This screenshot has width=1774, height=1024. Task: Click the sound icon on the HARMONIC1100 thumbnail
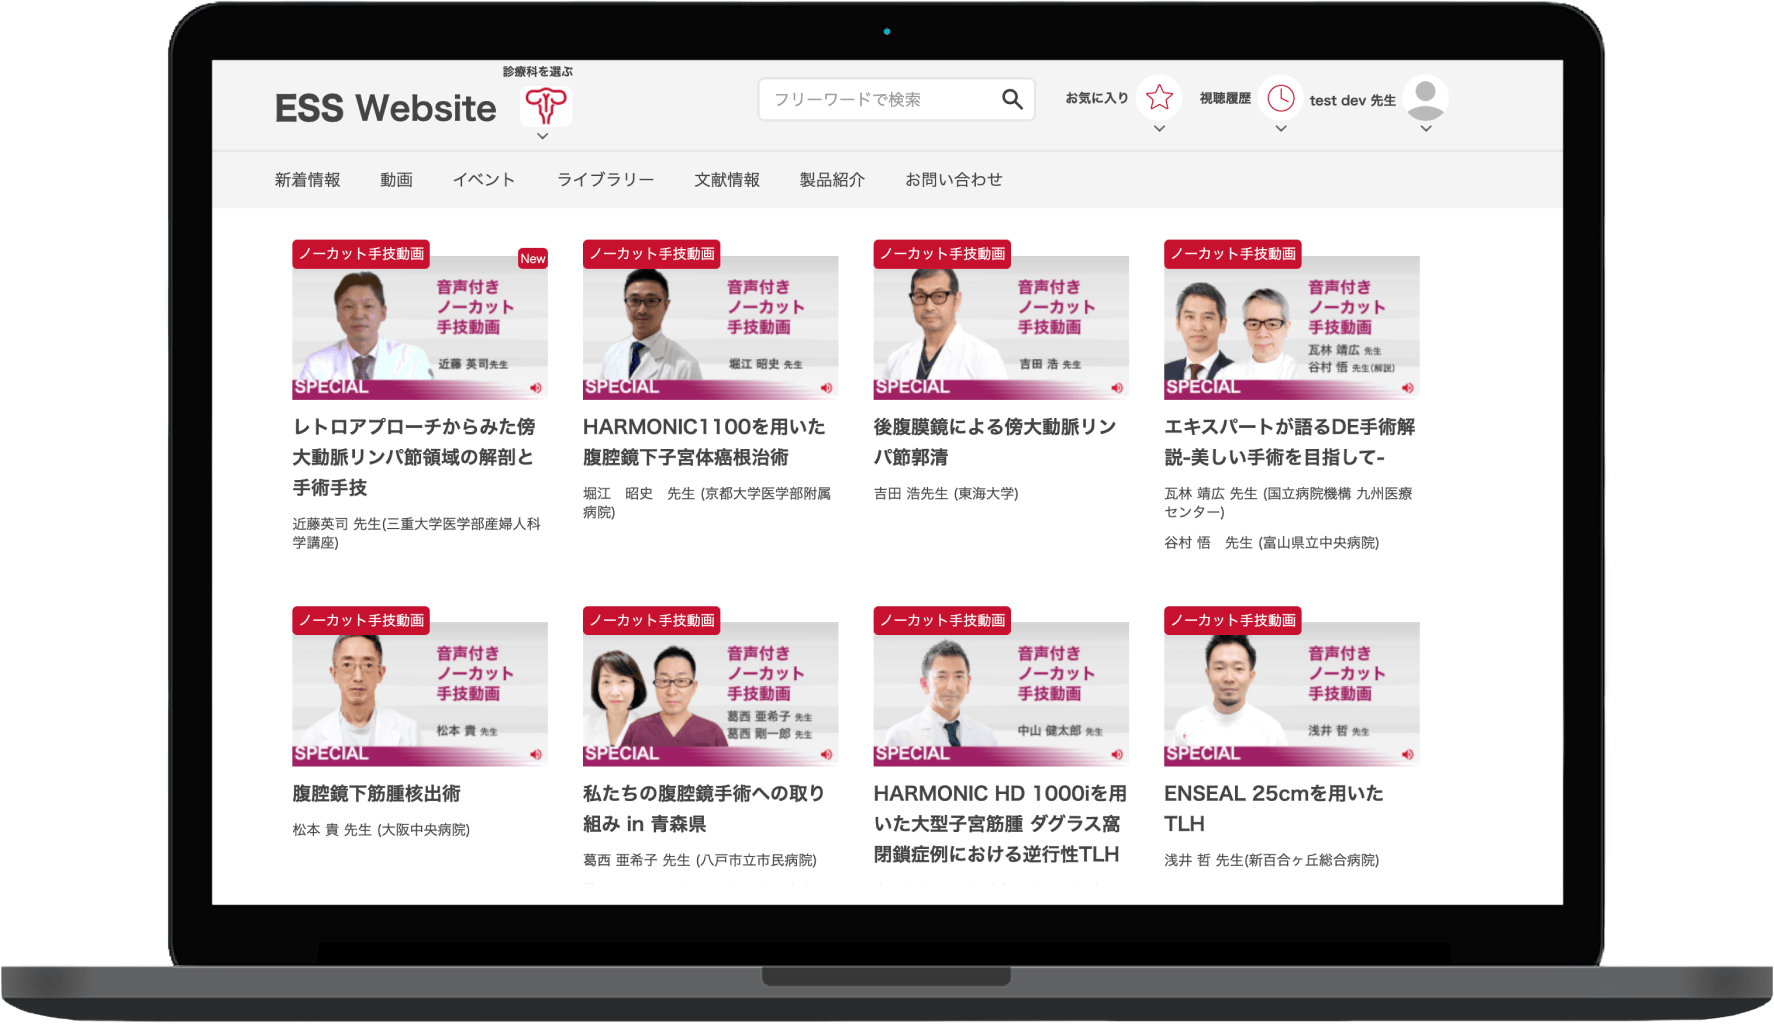pos(826,388)
